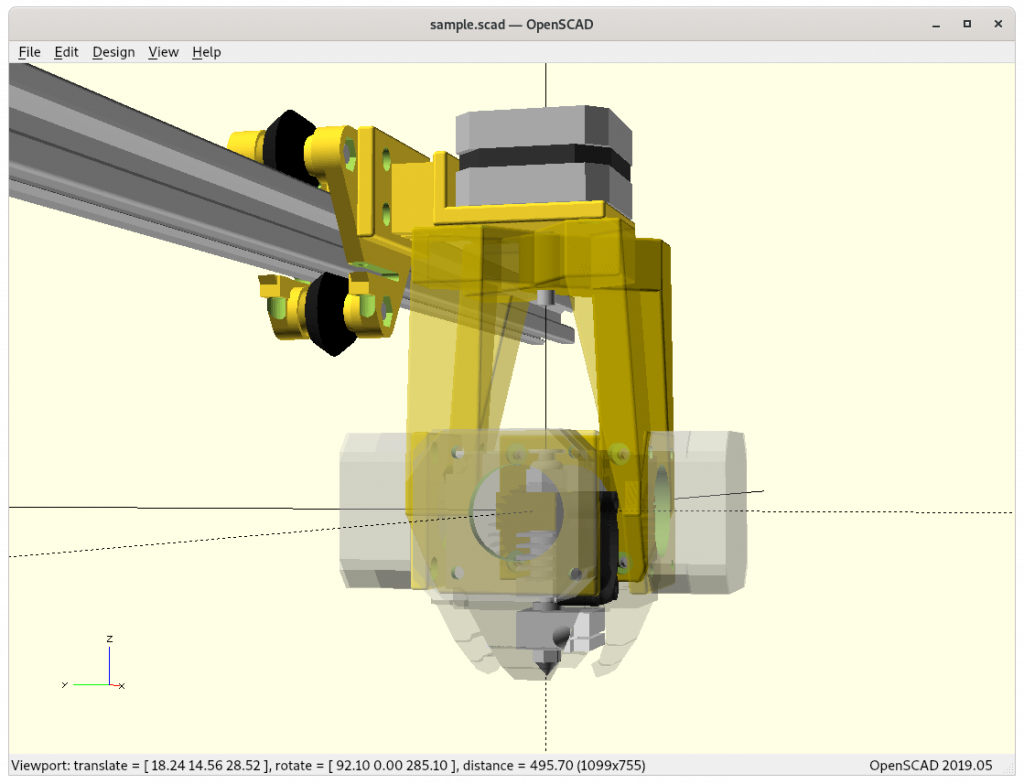Screen dimensions: 1024x784
Task: Select the lower black V-wheel
Action: [331, 314]
